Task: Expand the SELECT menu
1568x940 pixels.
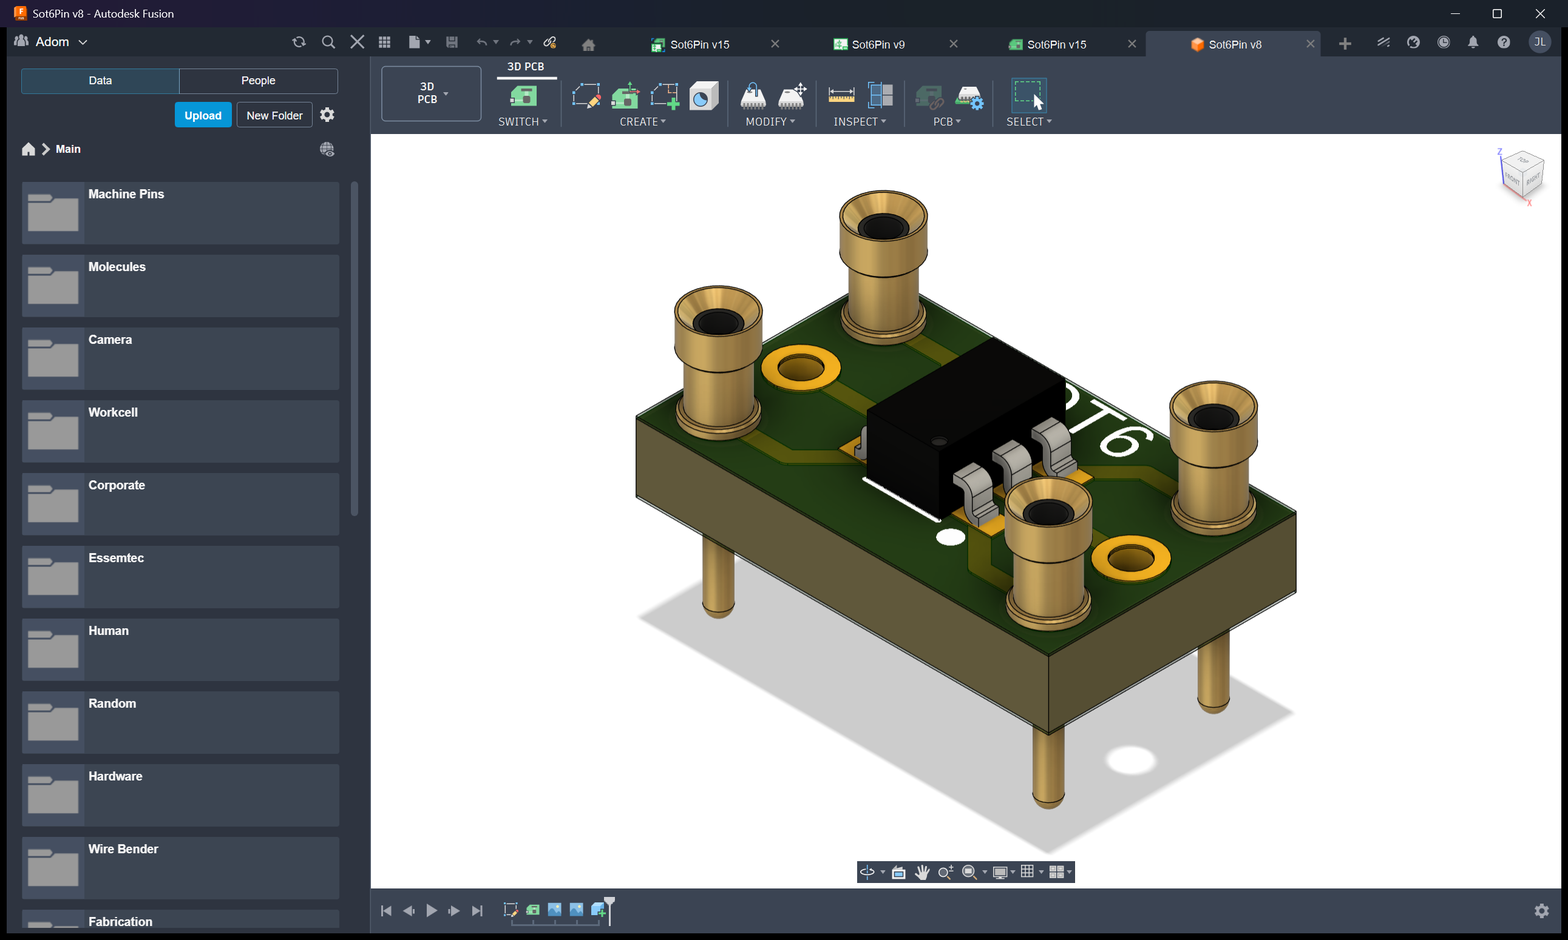Action: point(1029,122)
